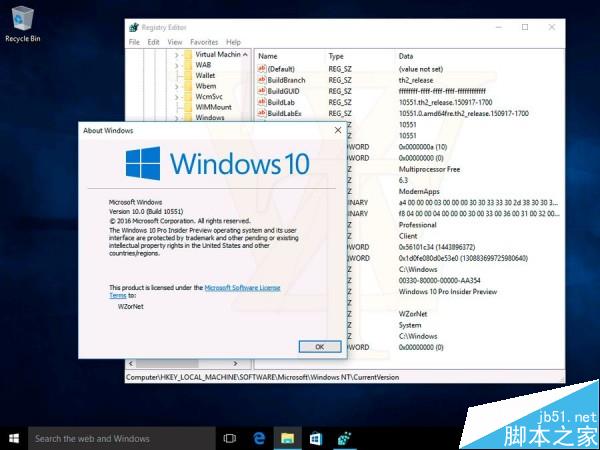Select the Wallet tree item label
Image resolution: width=600 pixels, height=450 pixels.
point(205,75)
